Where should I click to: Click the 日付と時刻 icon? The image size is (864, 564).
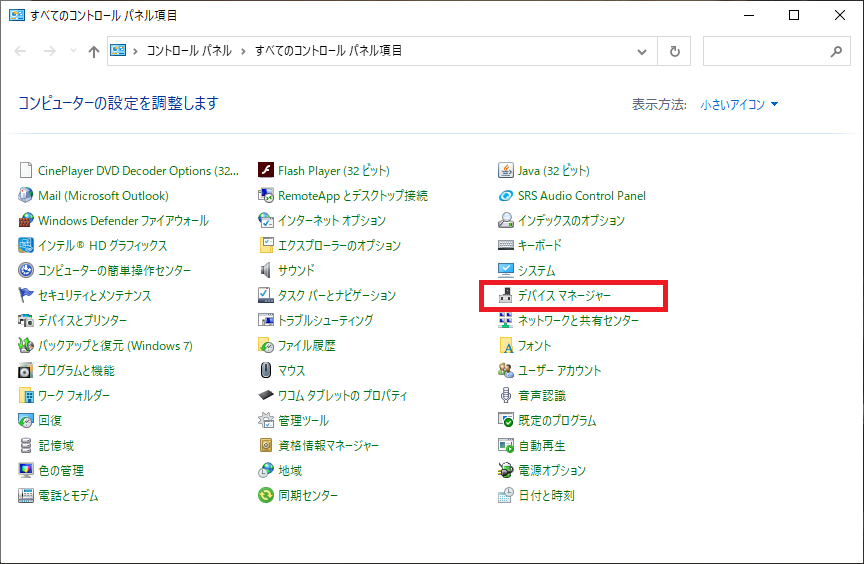tap(506, 496)
